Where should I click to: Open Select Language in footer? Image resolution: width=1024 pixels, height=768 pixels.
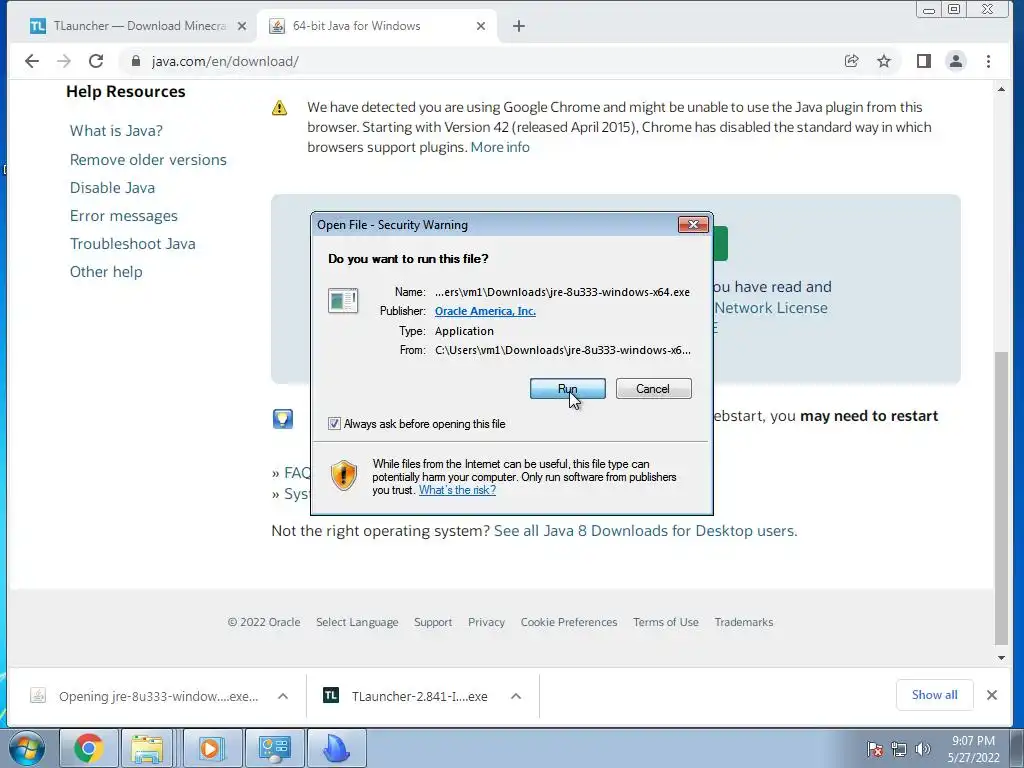(357, 622)
